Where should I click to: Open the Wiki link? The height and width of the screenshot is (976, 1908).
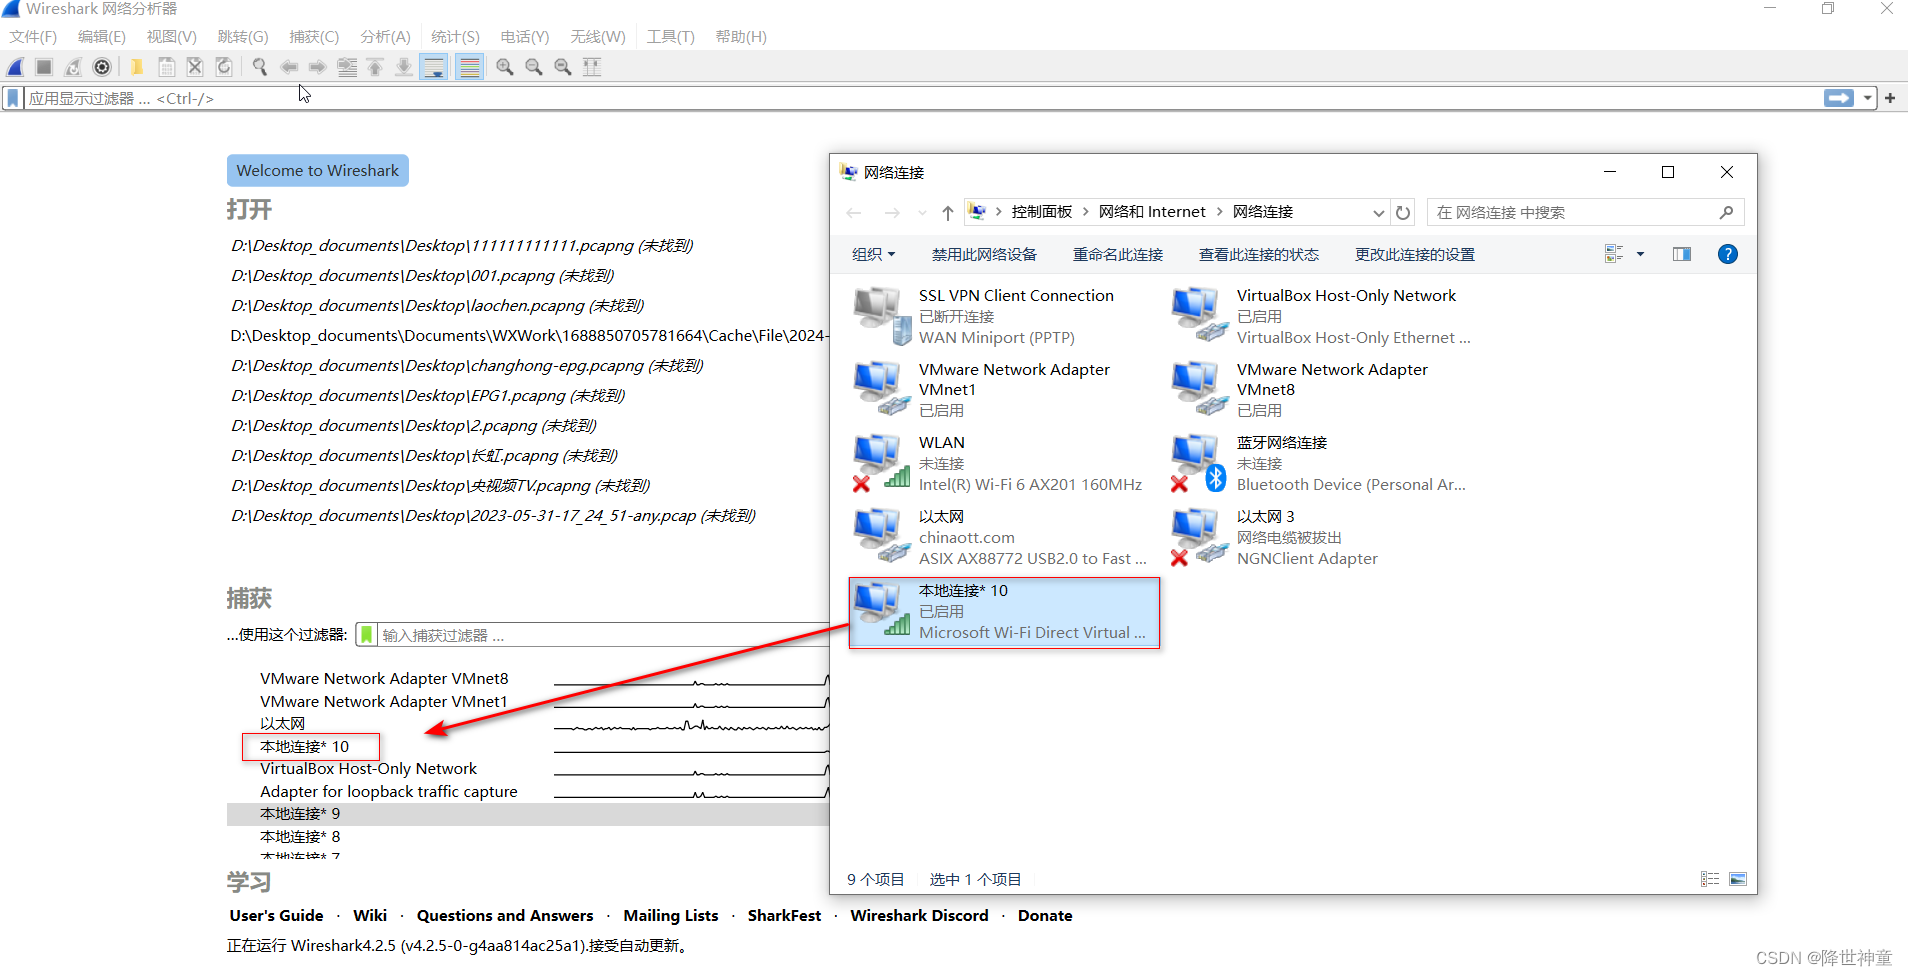pos(370,916)
